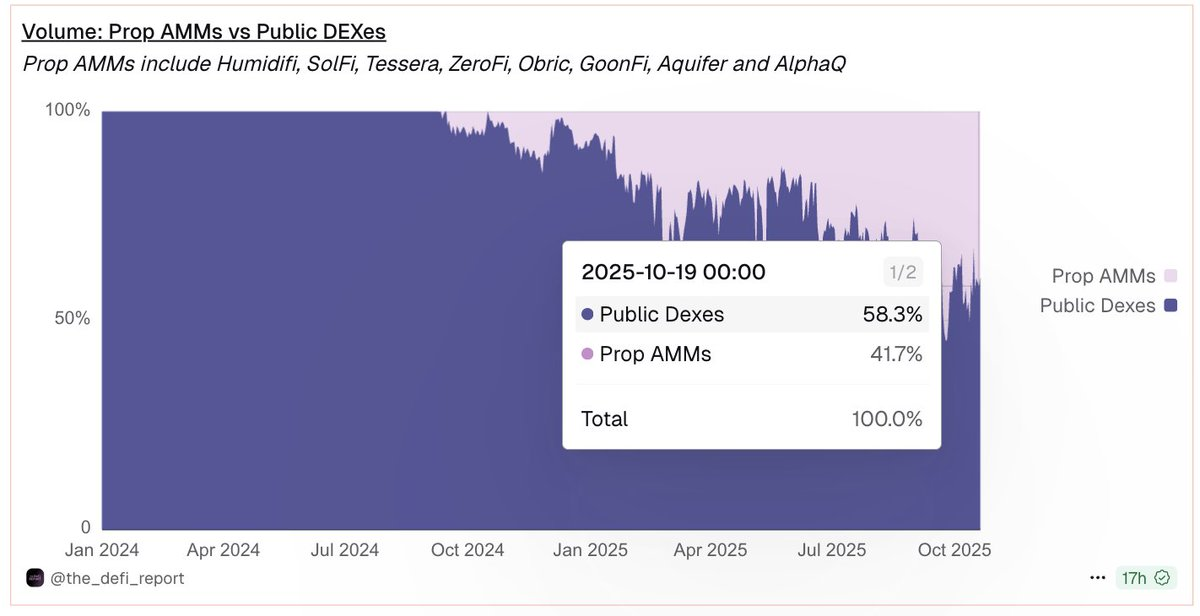Toggle Prop AMMs series in legend

(1103, 276)
